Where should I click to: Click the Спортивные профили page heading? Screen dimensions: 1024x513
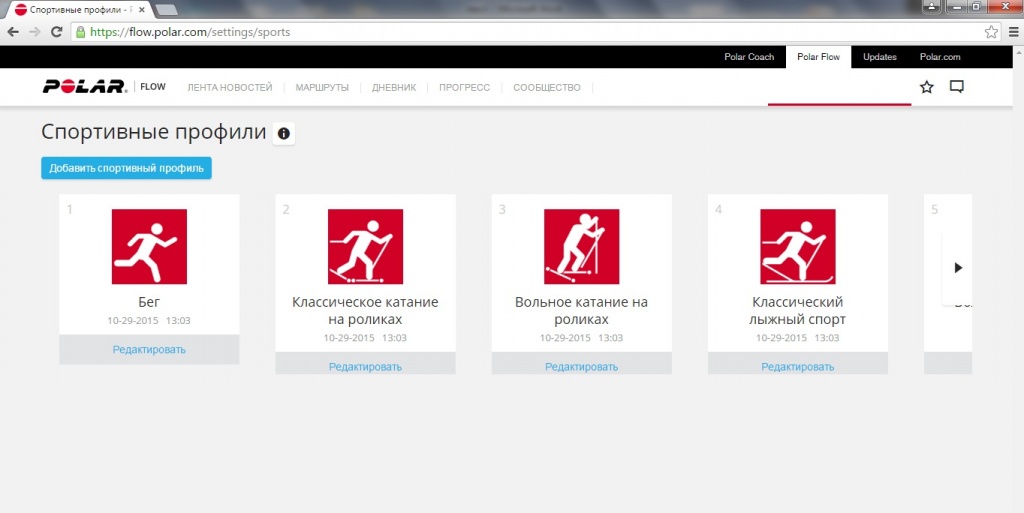coord(153,132)
